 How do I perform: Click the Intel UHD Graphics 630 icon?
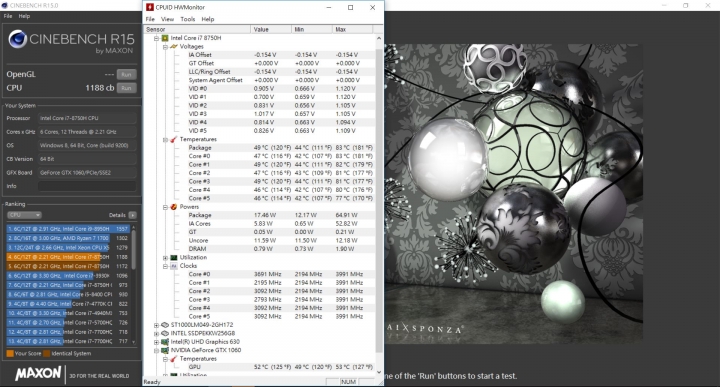[x=165, y=342]
